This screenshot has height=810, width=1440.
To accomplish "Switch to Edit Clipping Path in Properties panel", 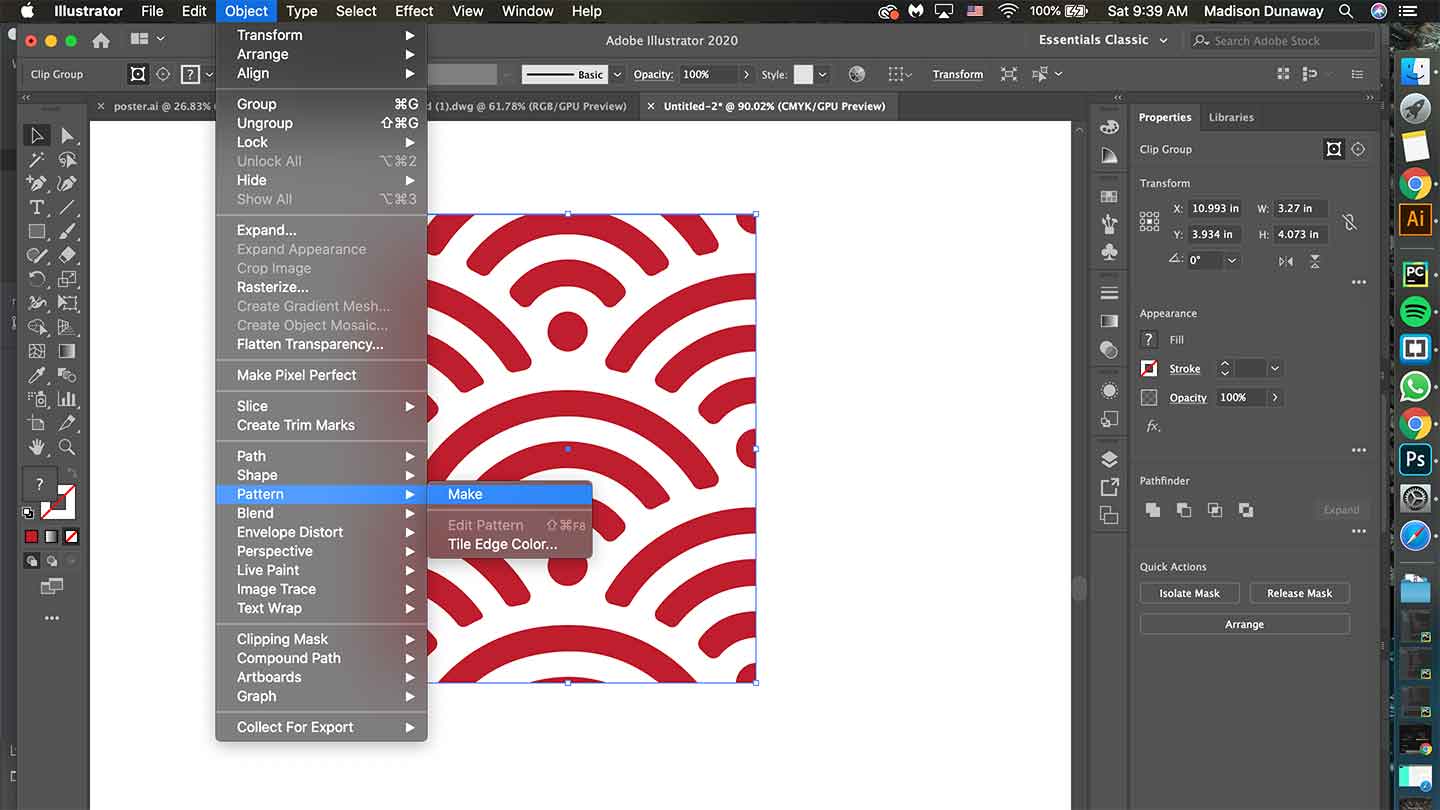I will [x=1333, y=149].
